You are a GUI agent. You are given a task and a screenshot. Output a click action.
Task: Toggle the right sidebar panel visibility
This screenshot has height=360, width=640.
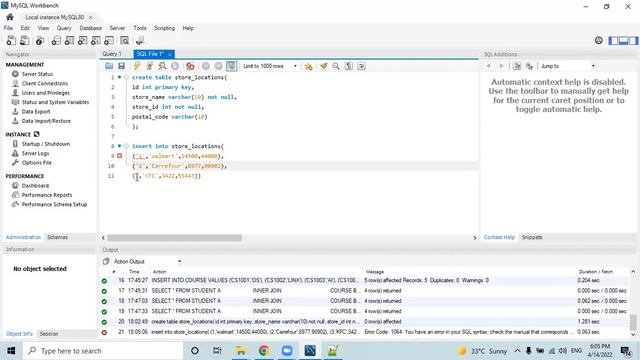click(x=633, y=40)
